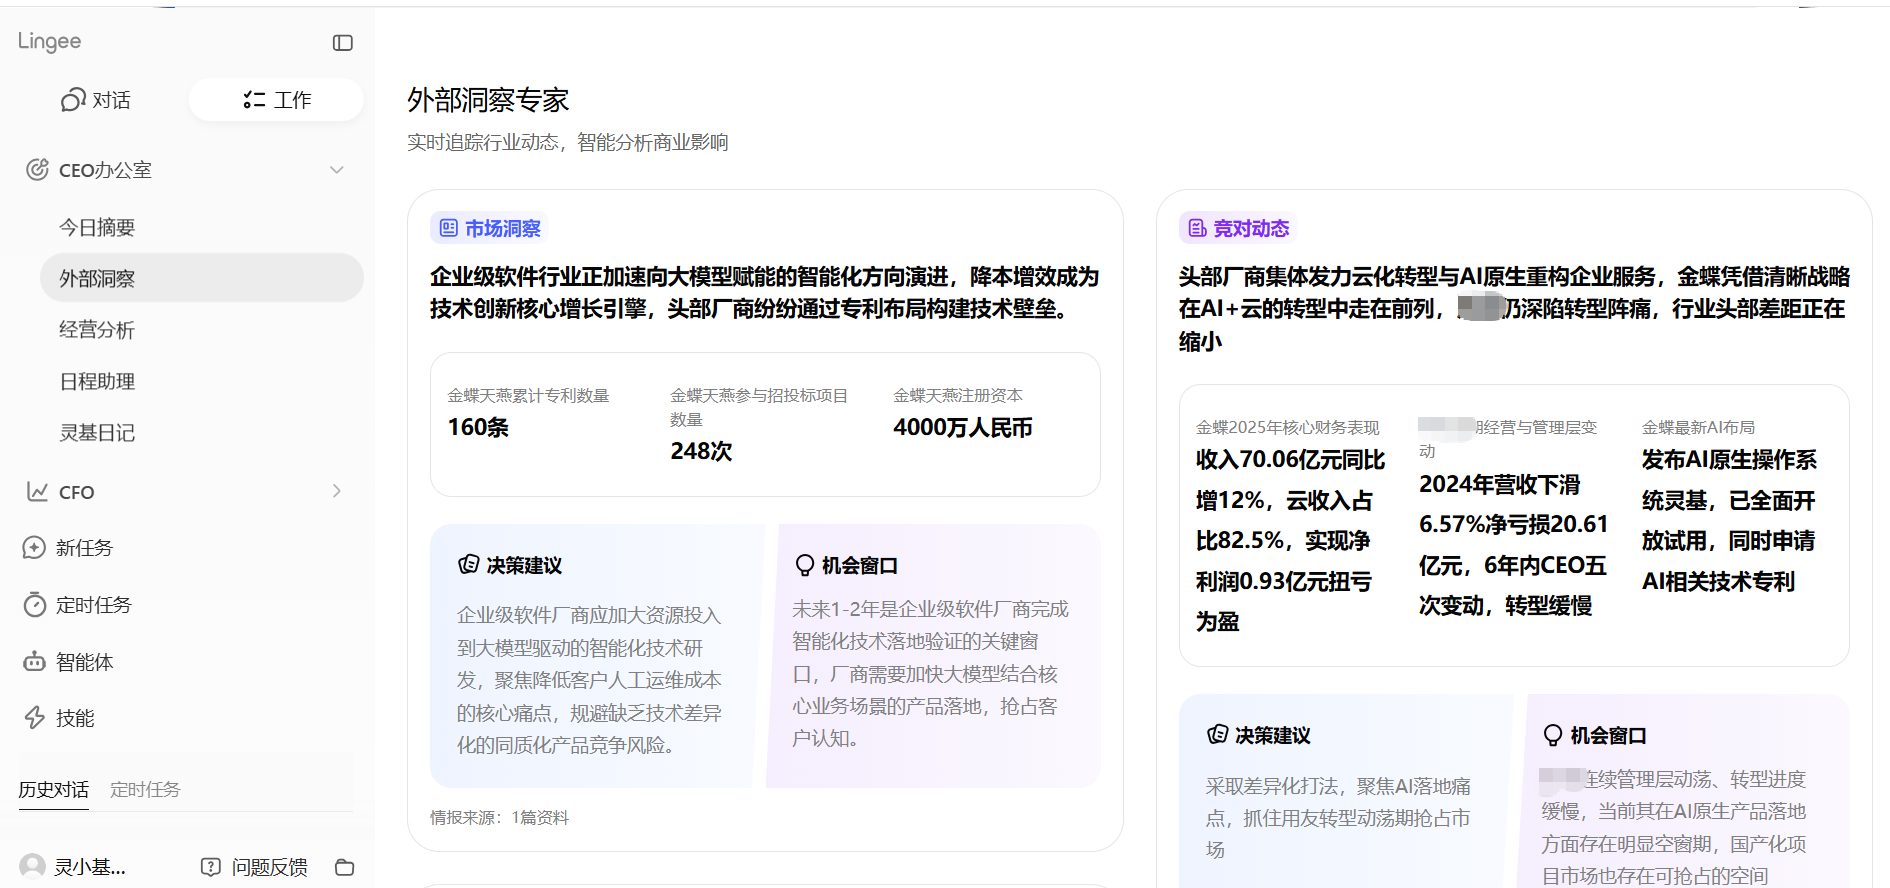This screenshot has height=888, width=1890.
Task: Click the 对话 chat bubble icon
Action: pos(73,100)
